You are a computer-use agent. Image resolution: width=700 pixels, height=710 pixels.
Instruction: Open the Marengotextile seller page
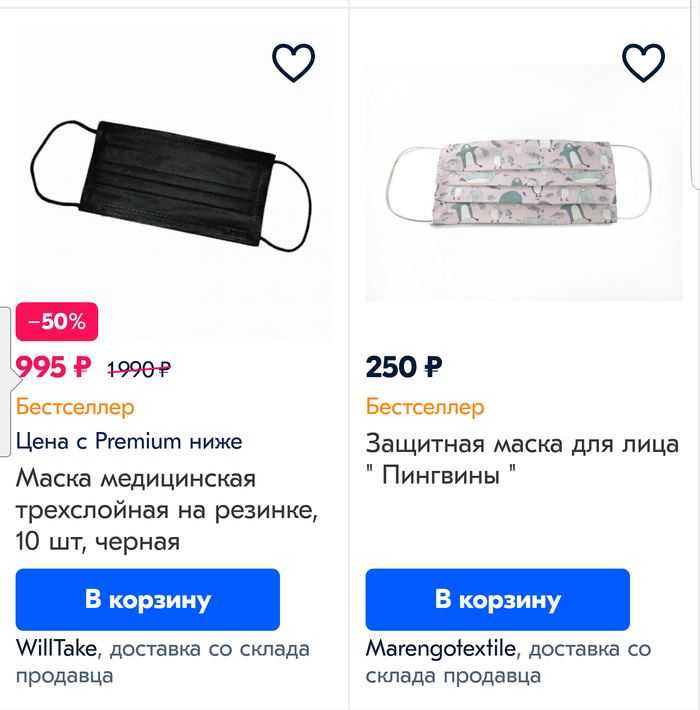coord(441,649)
